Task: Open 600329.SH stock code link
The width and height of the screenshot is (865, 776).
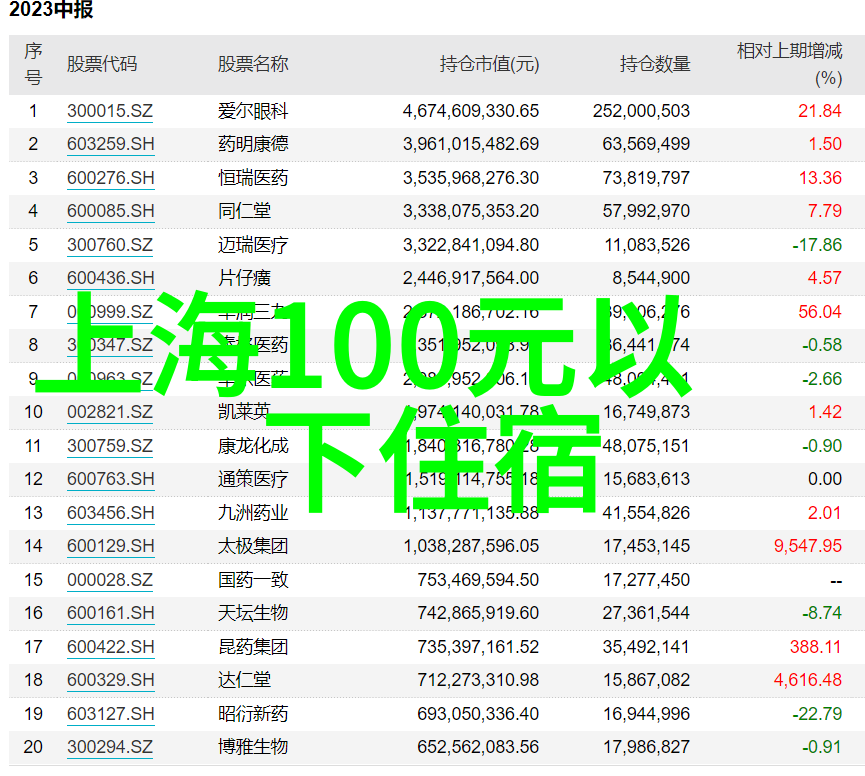Action: 111,680
